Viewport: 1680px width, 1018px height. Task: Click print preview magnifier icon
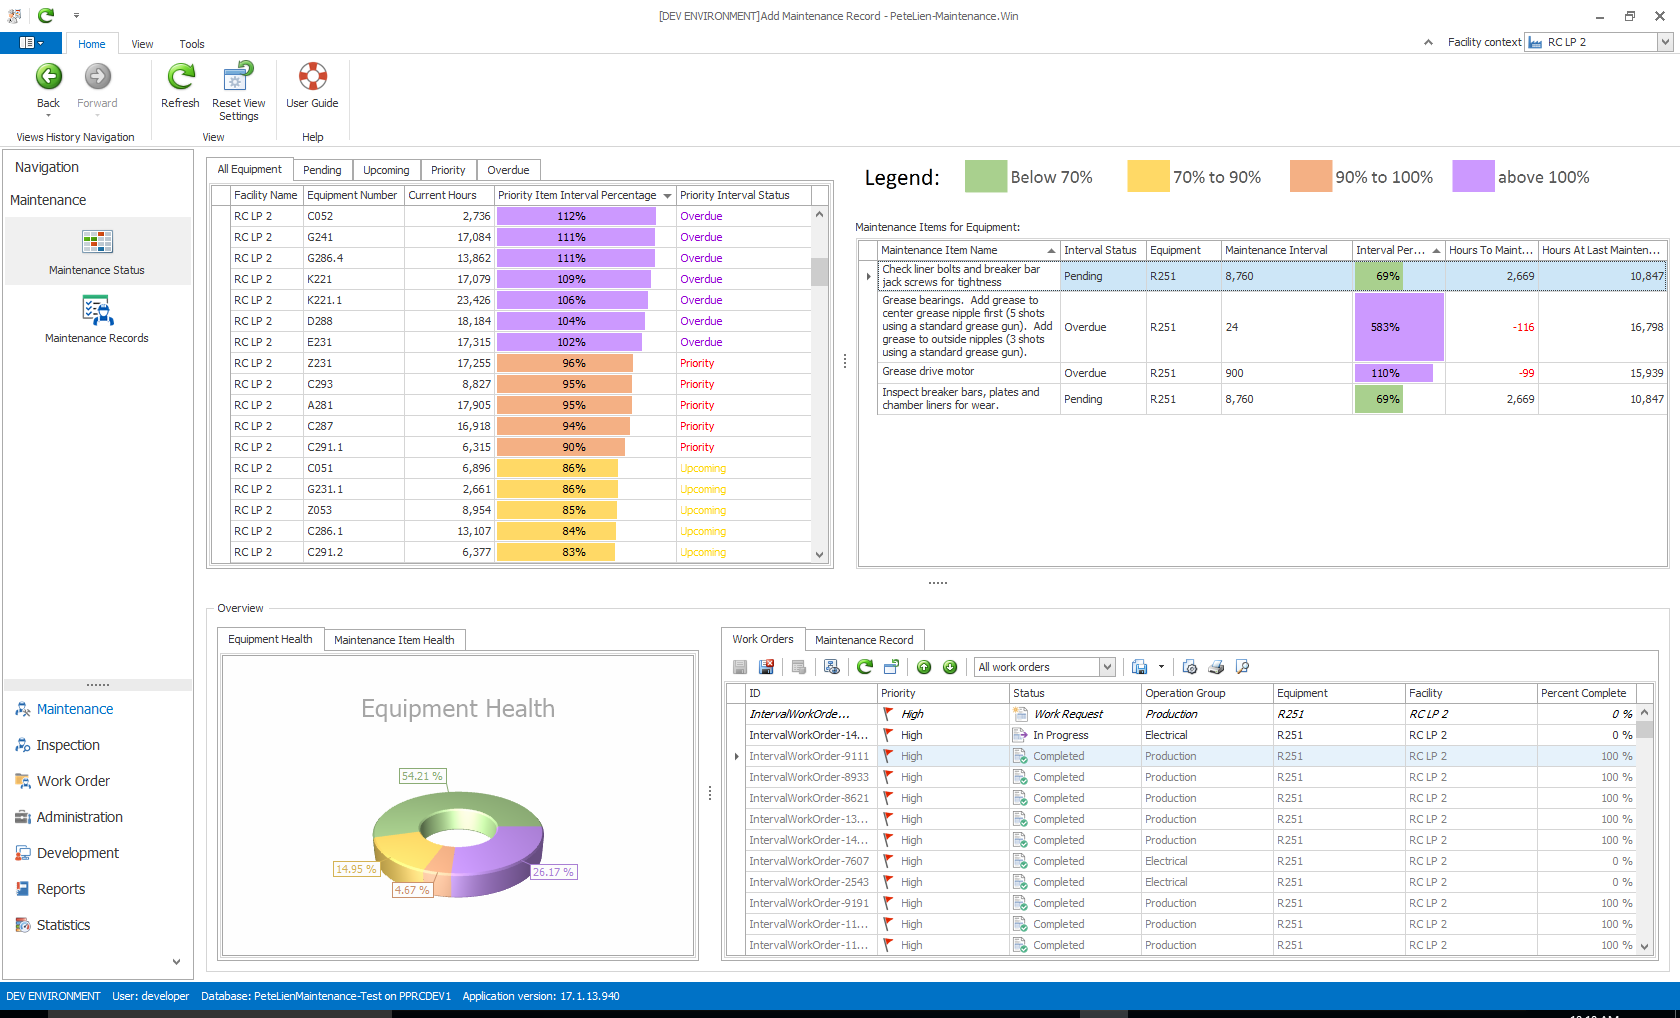click(1242, 667)
